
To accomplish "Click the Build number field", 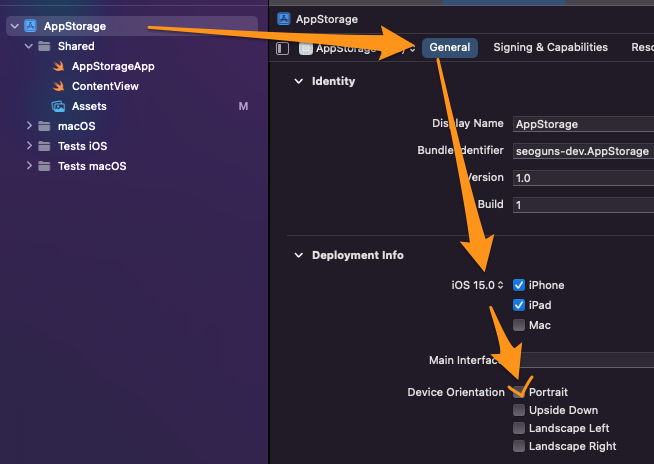I will [583, 205].
